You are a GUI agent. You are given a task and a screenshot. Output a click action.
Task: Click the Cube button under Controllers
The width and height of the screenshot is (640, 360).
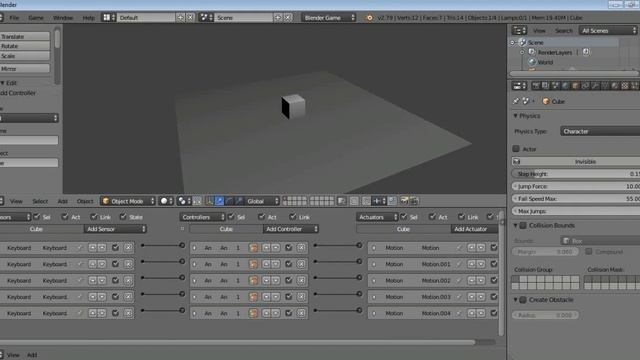pyautogui.click(x=226, y=229)
